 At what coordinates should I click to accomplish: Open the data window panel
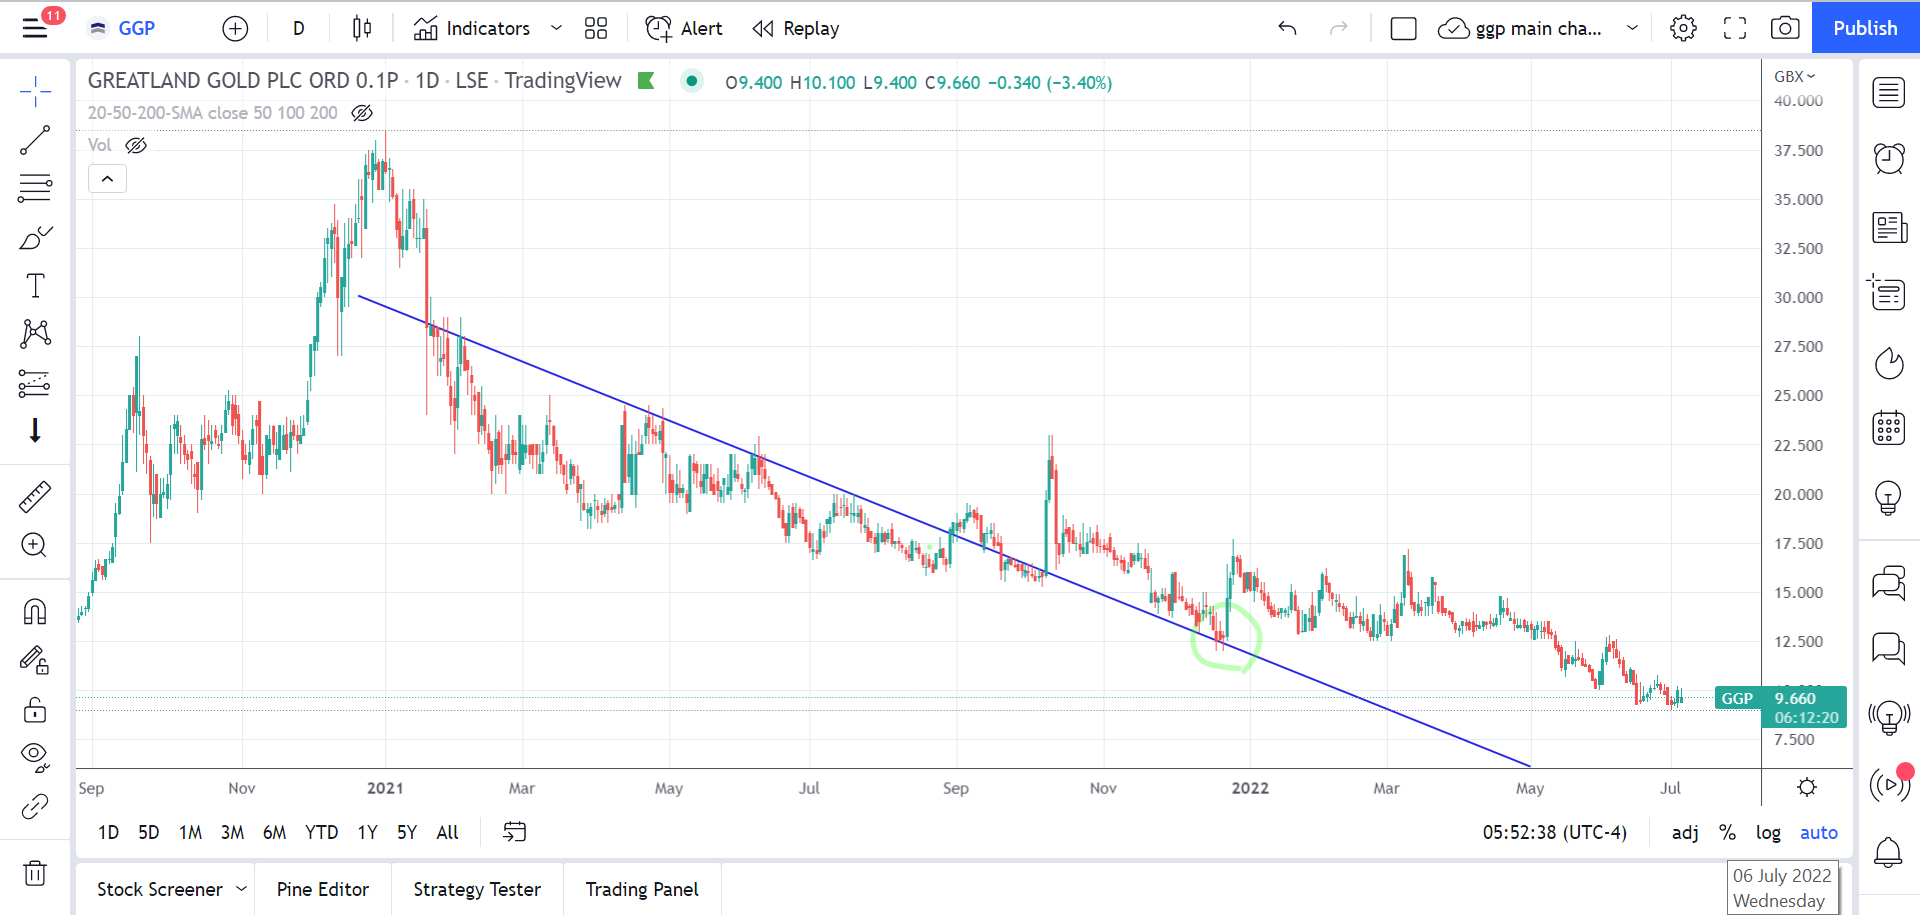[x=1889, y=293]
